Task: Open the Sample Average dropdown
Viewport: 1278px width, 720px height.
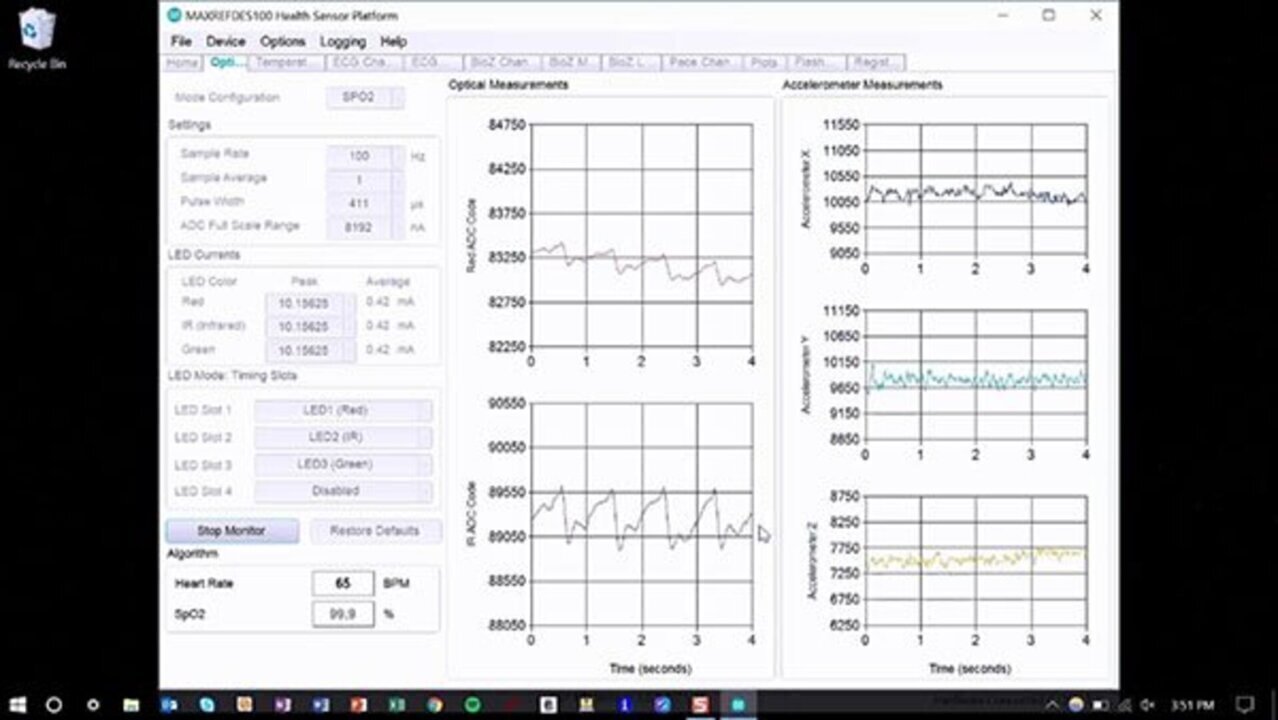Action: [x=366, y=180]
